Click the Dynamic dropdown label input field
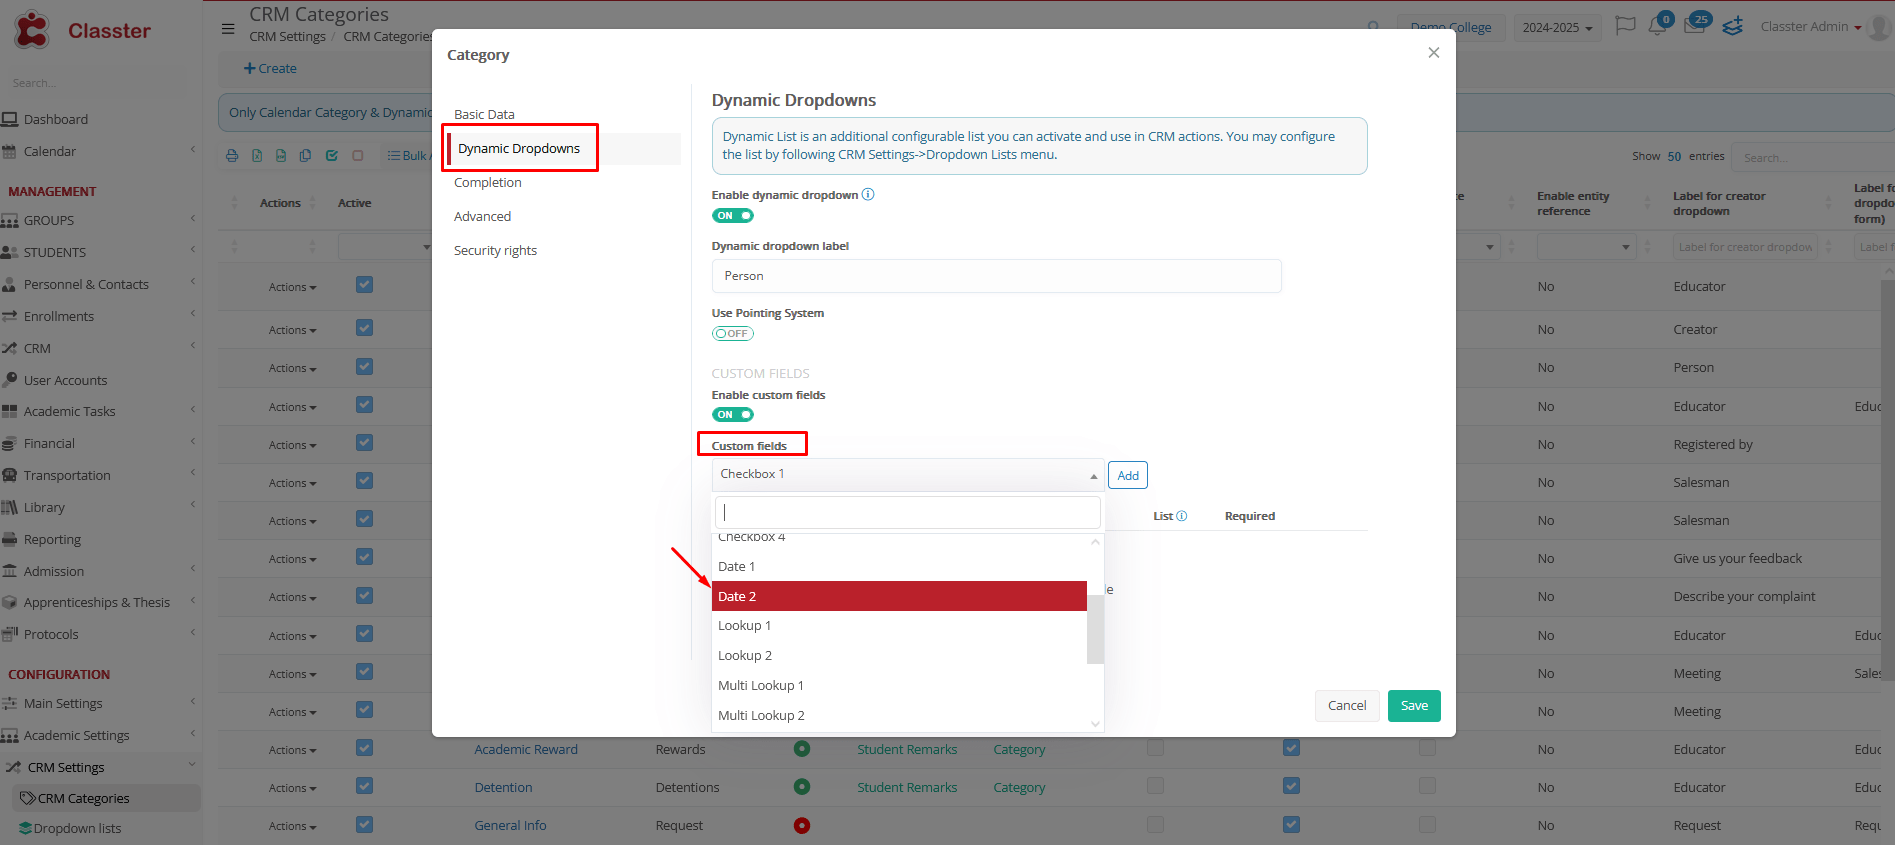 (996, 276)
